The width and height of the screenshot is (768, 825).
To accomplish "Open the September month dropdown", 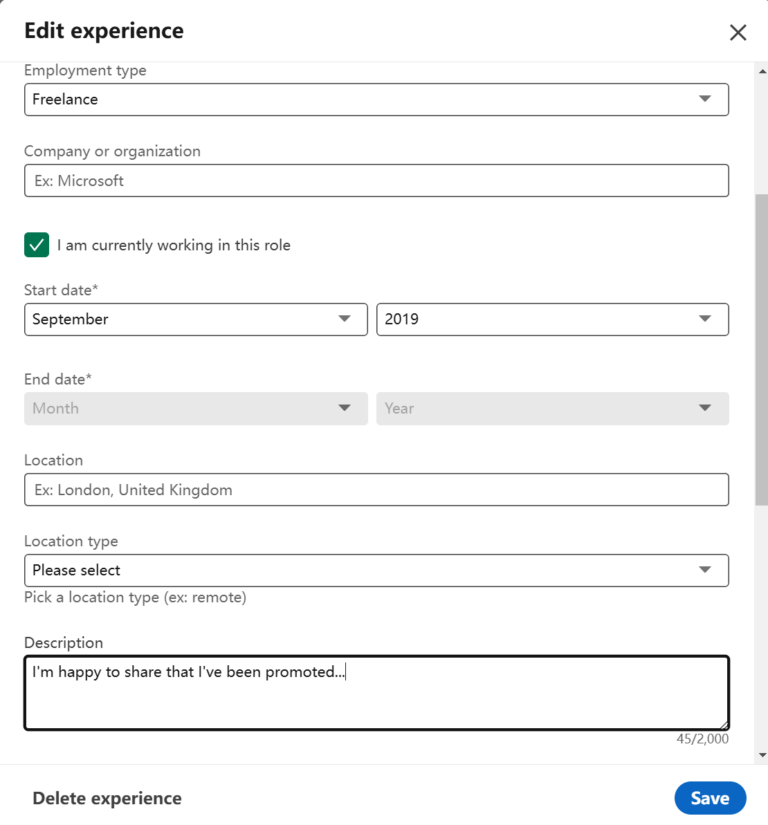I will (195, 319).
